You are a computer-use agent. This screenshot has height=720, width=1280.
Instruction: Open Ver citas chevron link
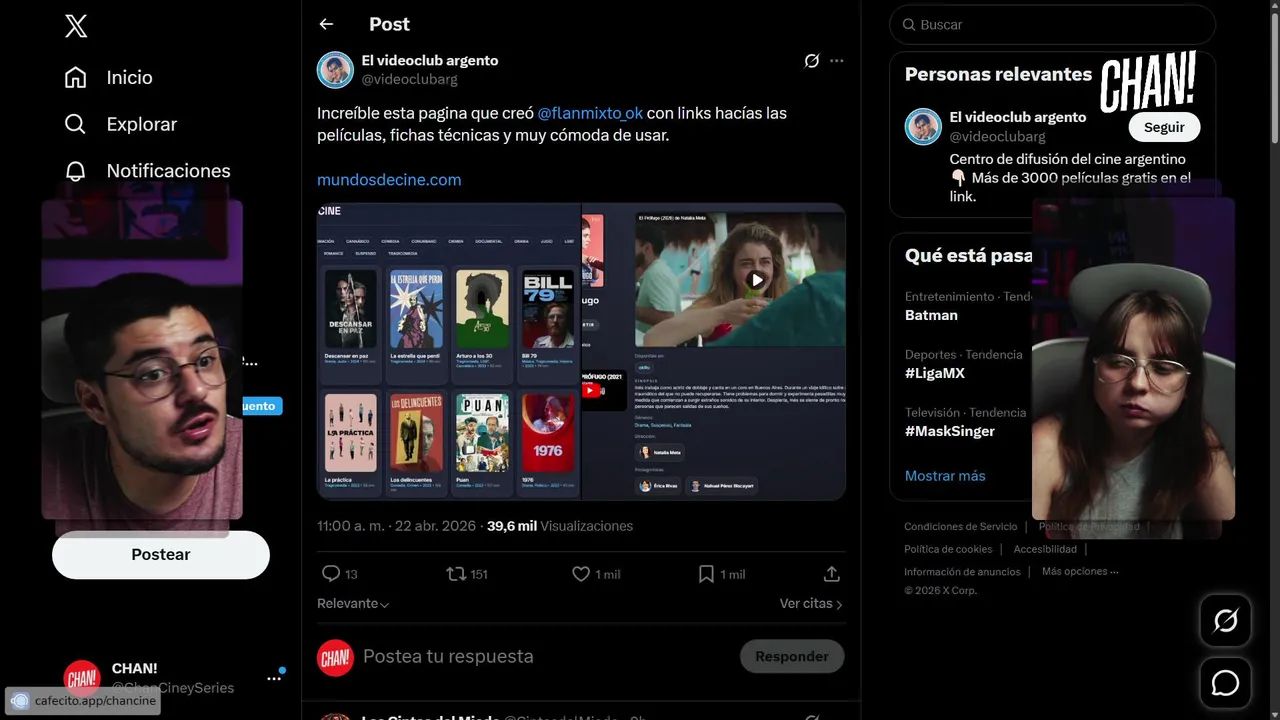click(x=811, y=604)
